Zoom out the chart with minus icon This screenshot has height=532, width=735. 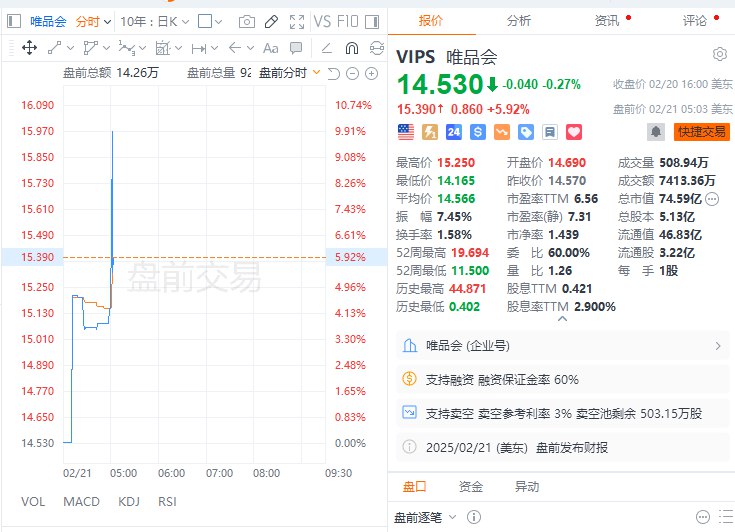coord(352,74)
